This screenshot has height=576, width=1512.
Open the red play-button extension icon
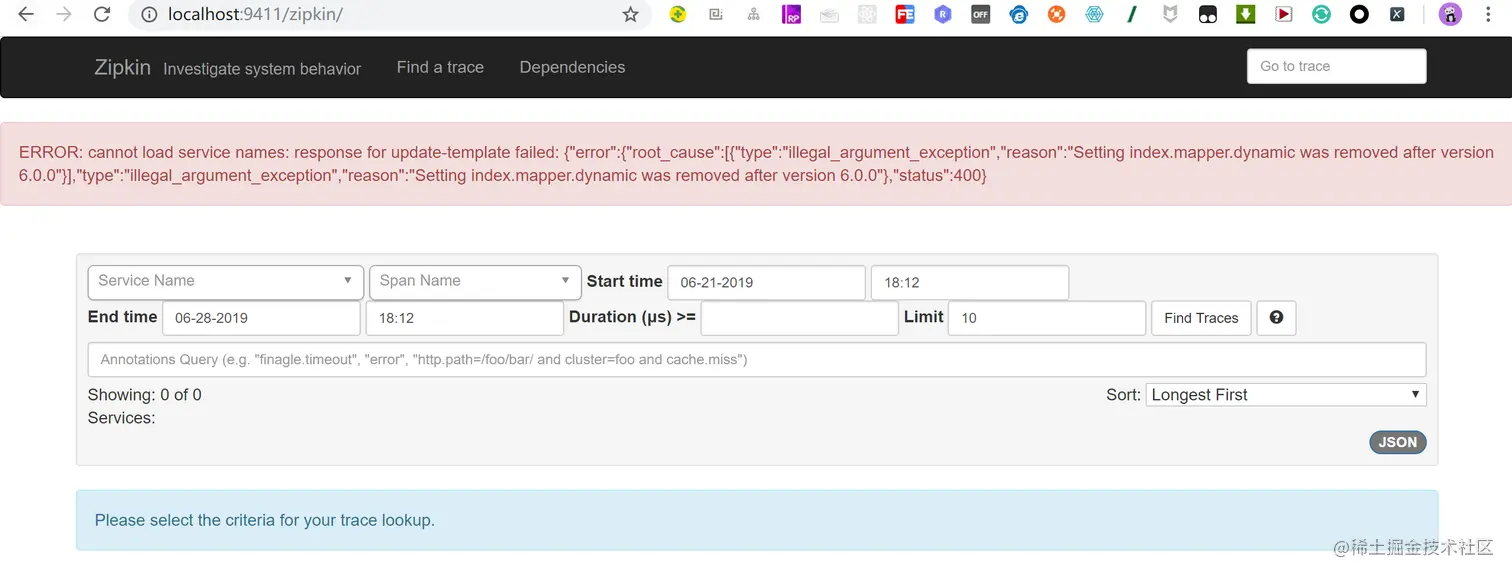click(x=1284, y=15)
